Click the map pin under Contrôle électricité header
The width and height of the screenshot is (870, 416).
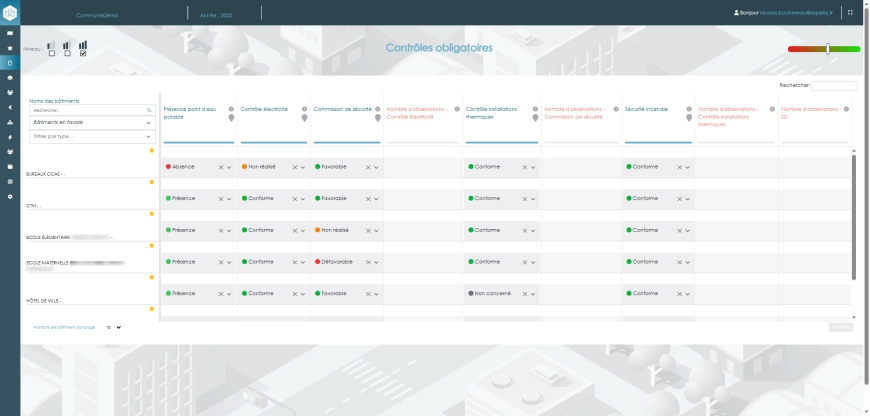point(304,118)
